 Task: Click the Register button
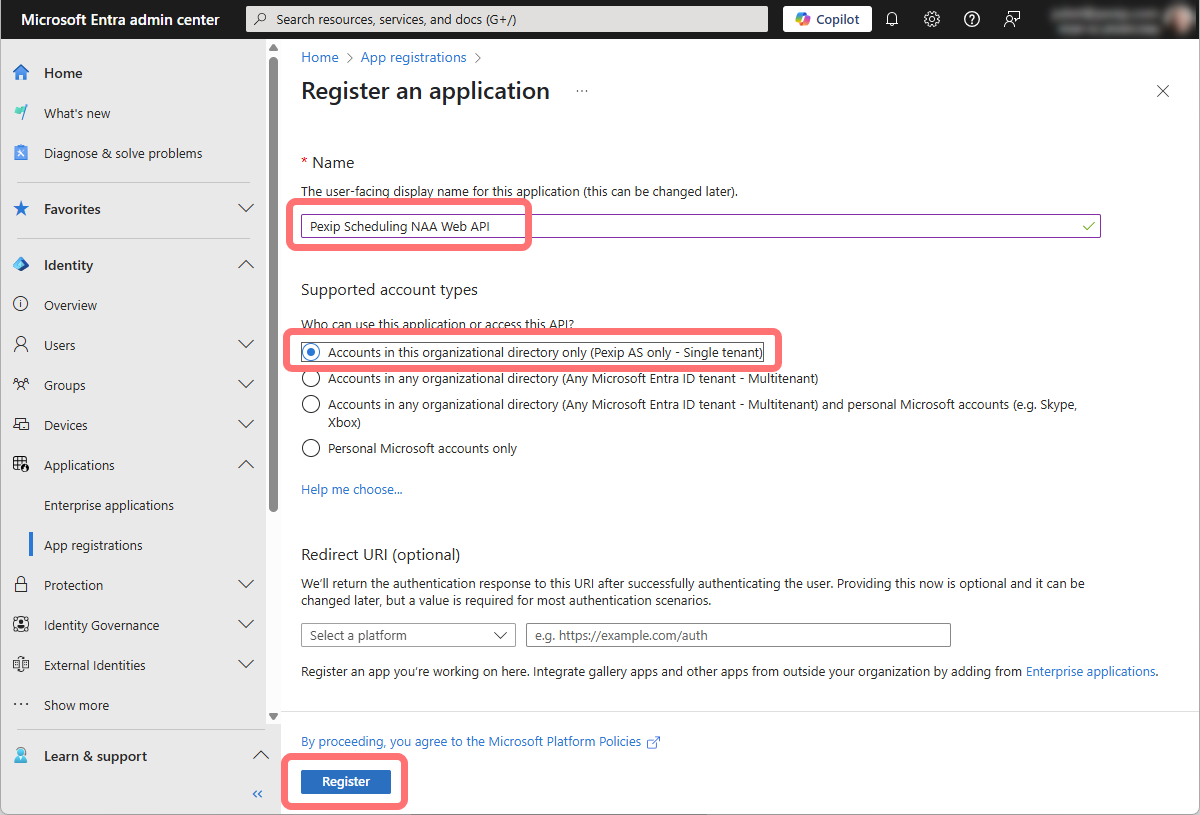[346, 782]
